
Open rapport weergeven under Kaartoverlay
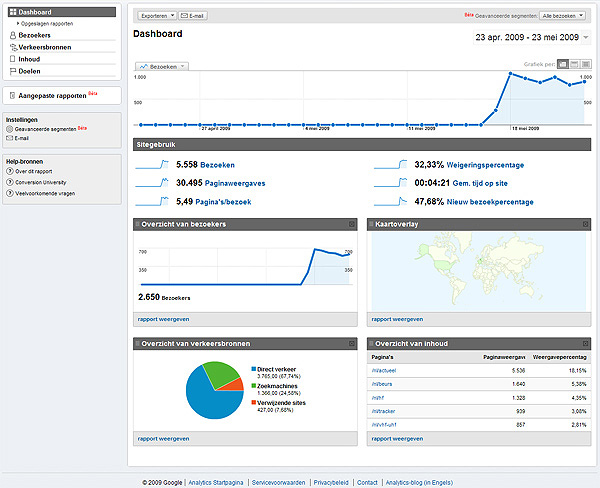(x=397, y=319)
